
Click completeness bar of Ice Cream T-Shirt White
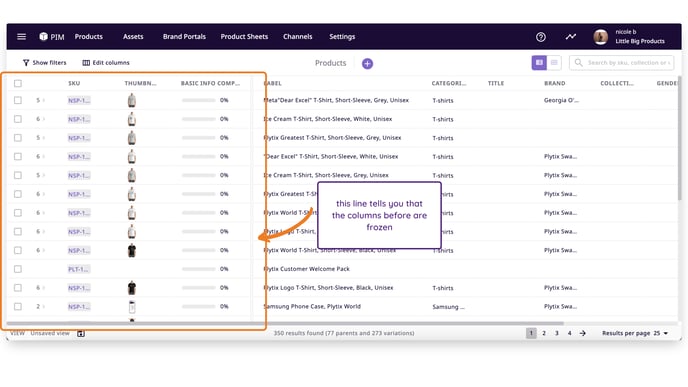pos(199,119)
